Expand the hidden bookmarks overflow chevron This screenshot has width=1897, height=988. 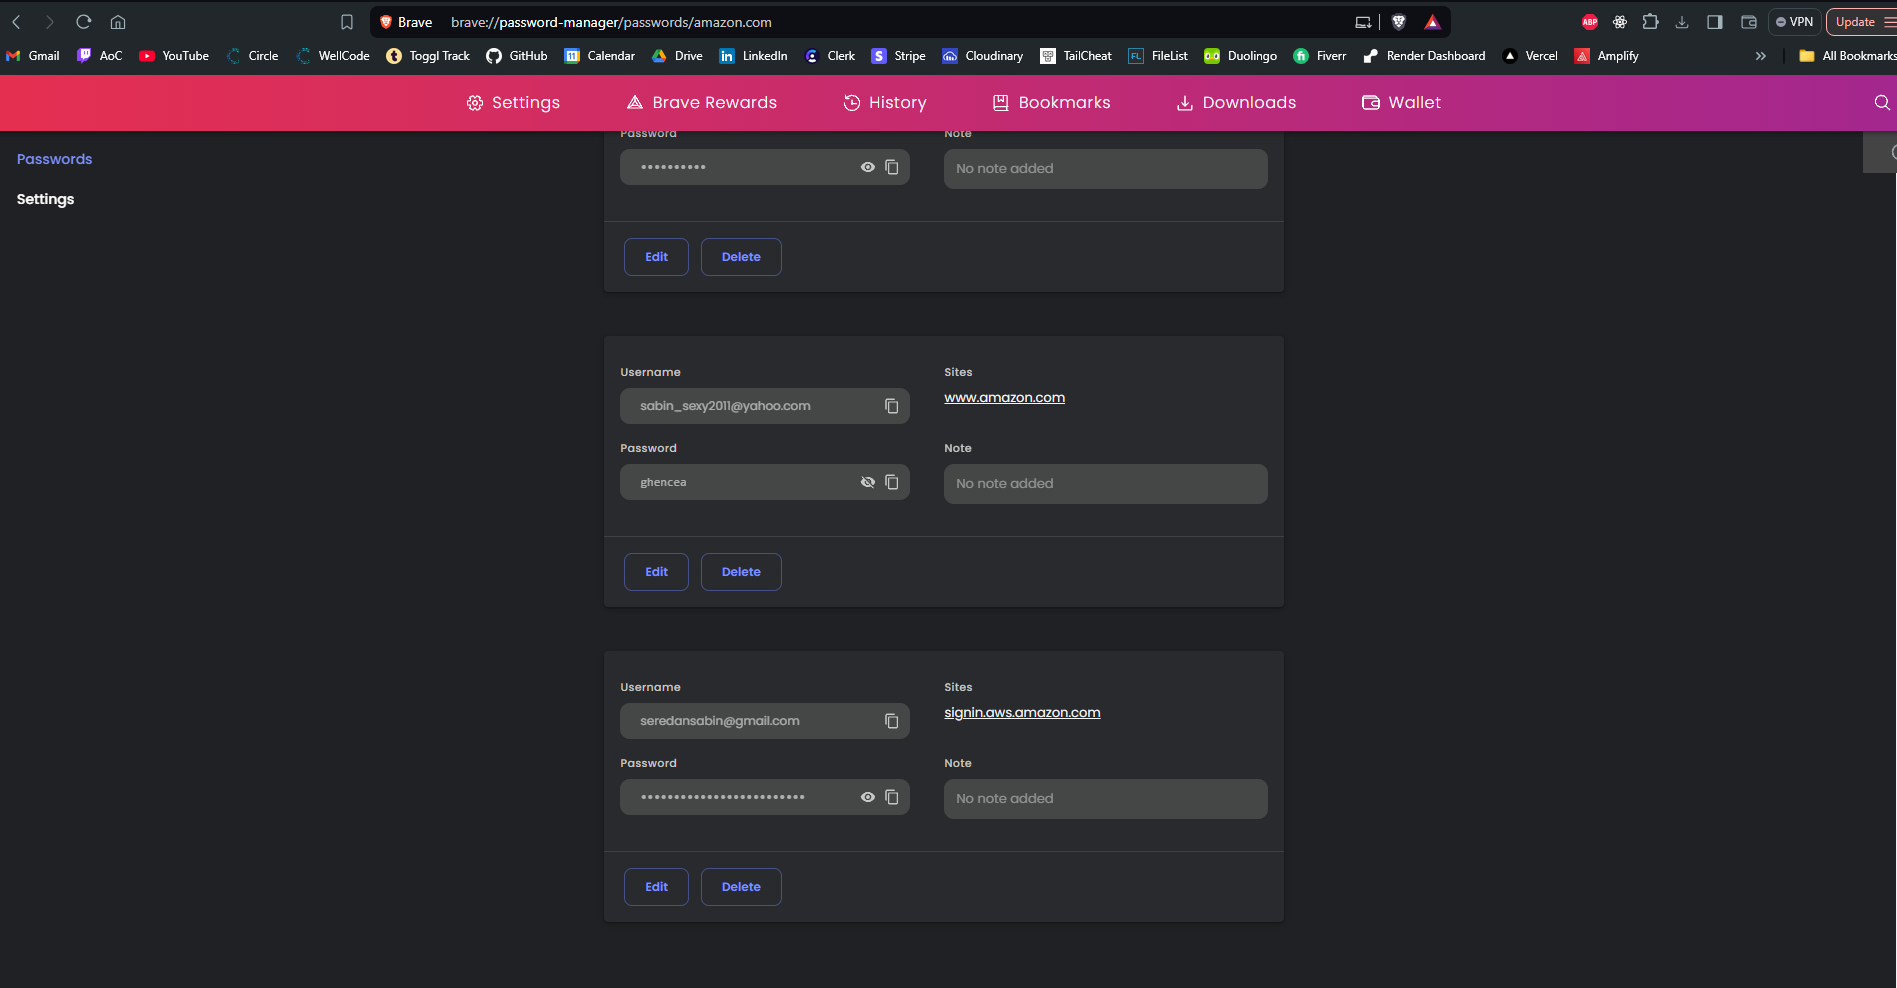pos(1760,56)
